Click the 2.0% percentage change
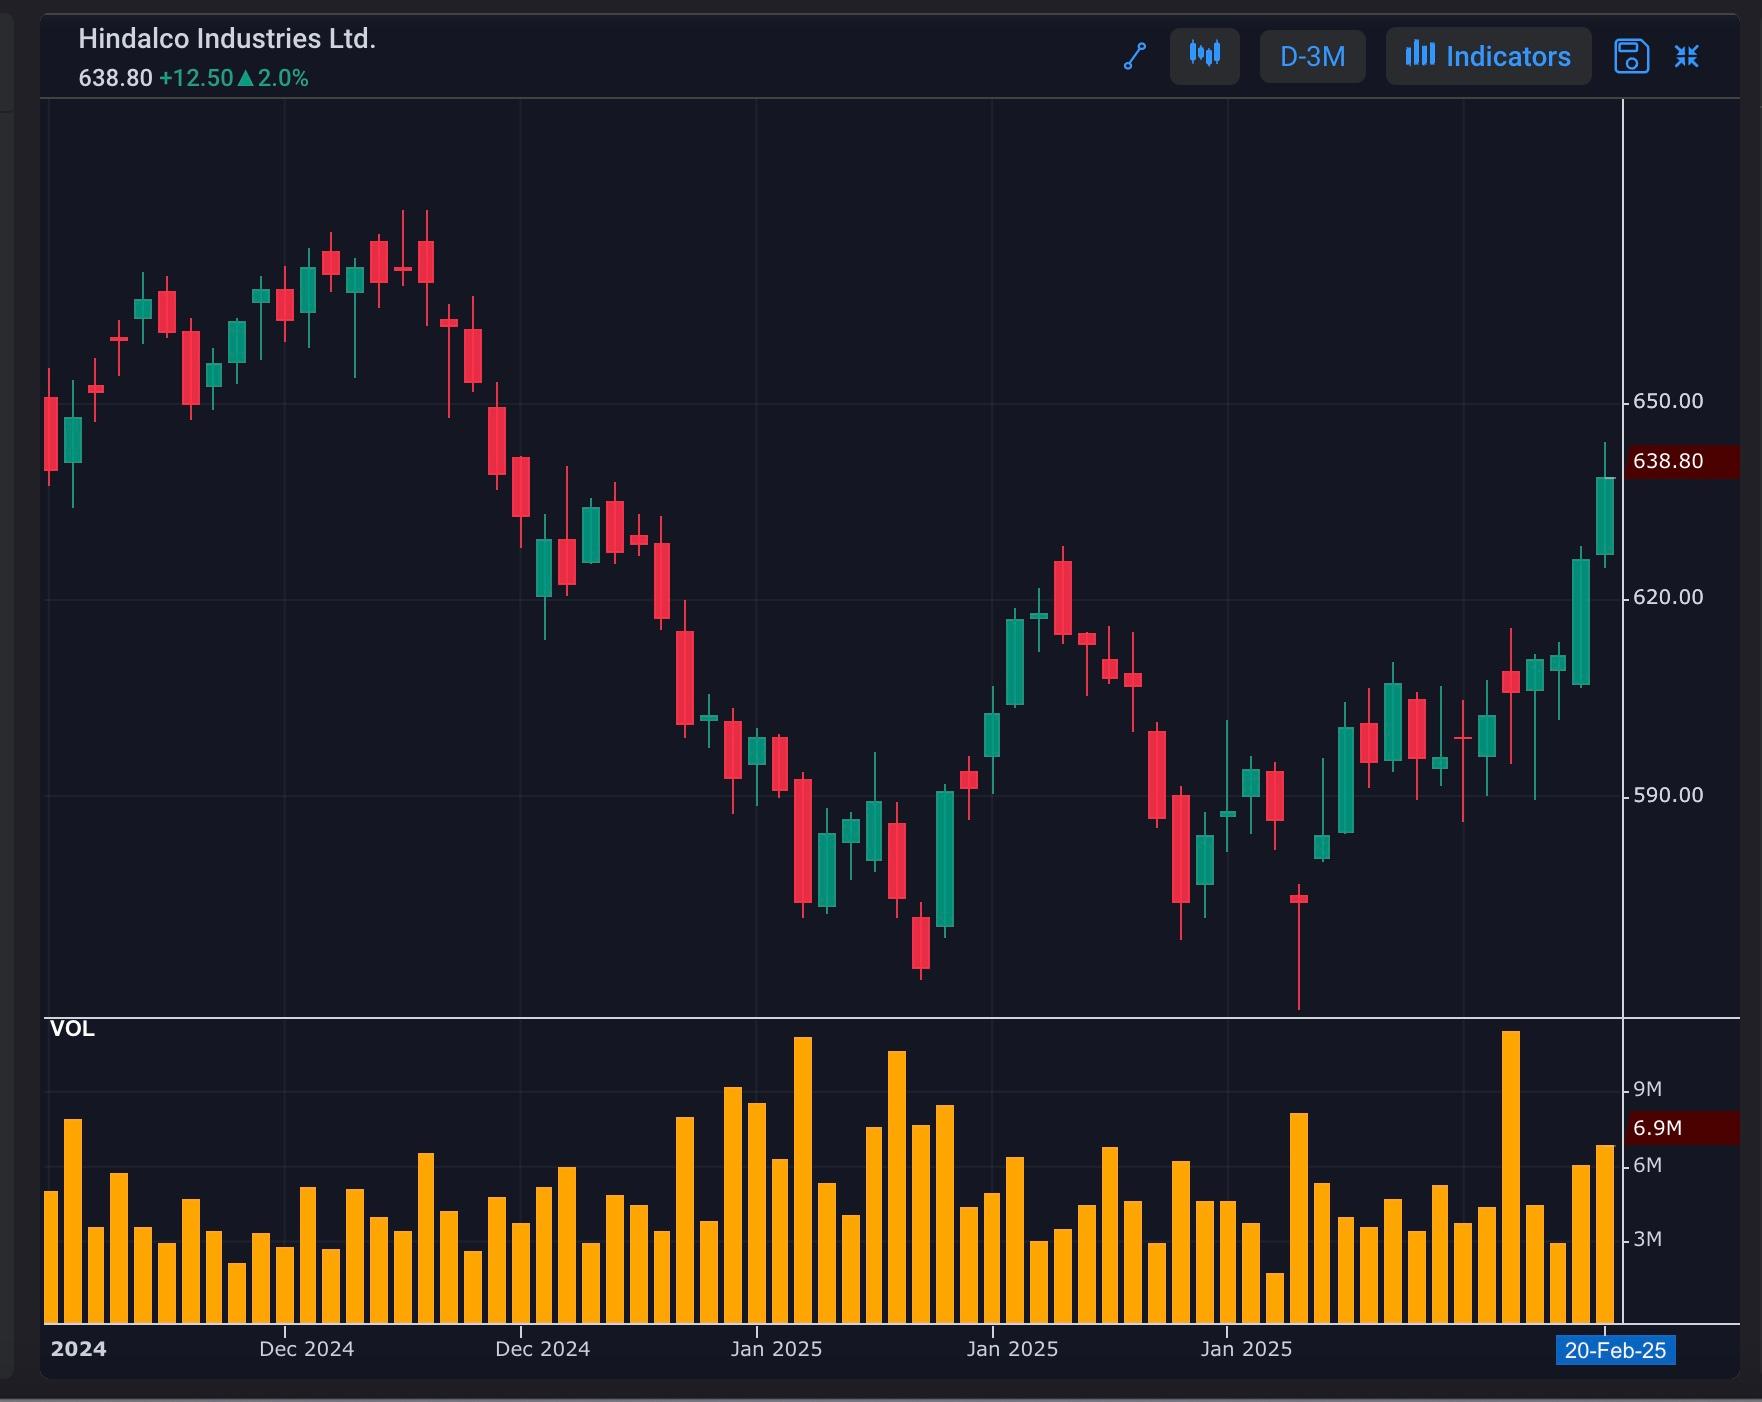The width and height of the screenshot is (1762, 1402). coord(283,78)
